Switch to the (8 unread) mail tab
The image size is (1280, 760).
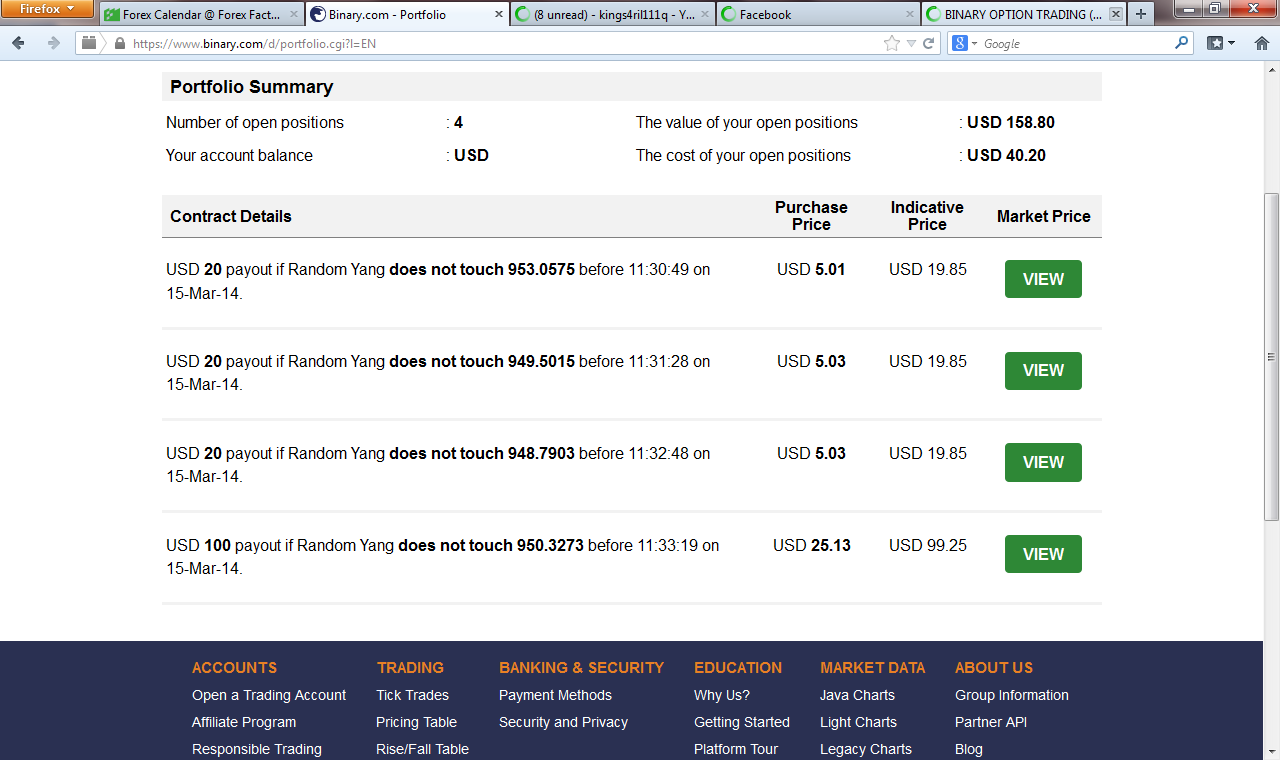pos(614,15)
